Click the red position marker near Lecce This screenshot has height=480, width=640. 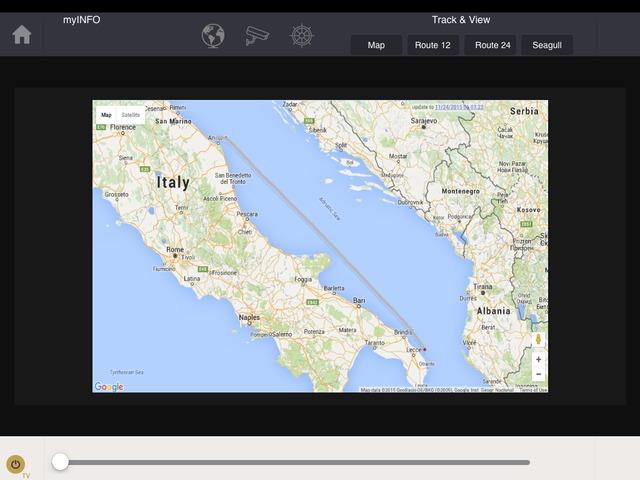pos(424,349)
